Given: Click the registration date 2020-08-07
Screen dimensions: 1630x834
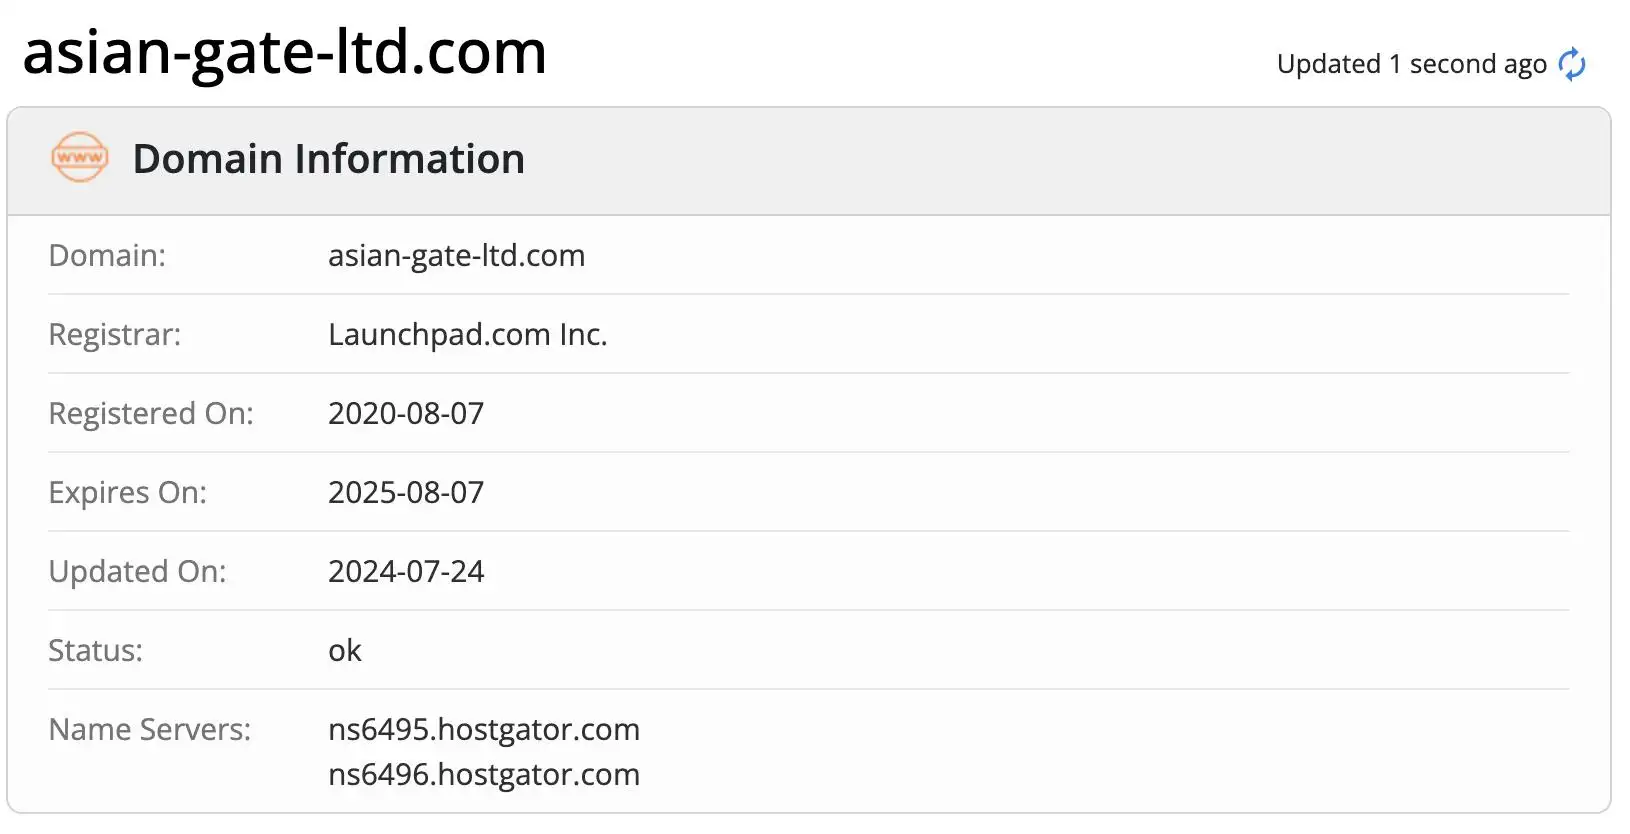Looking at the screenshot, I should coord(406,413).
